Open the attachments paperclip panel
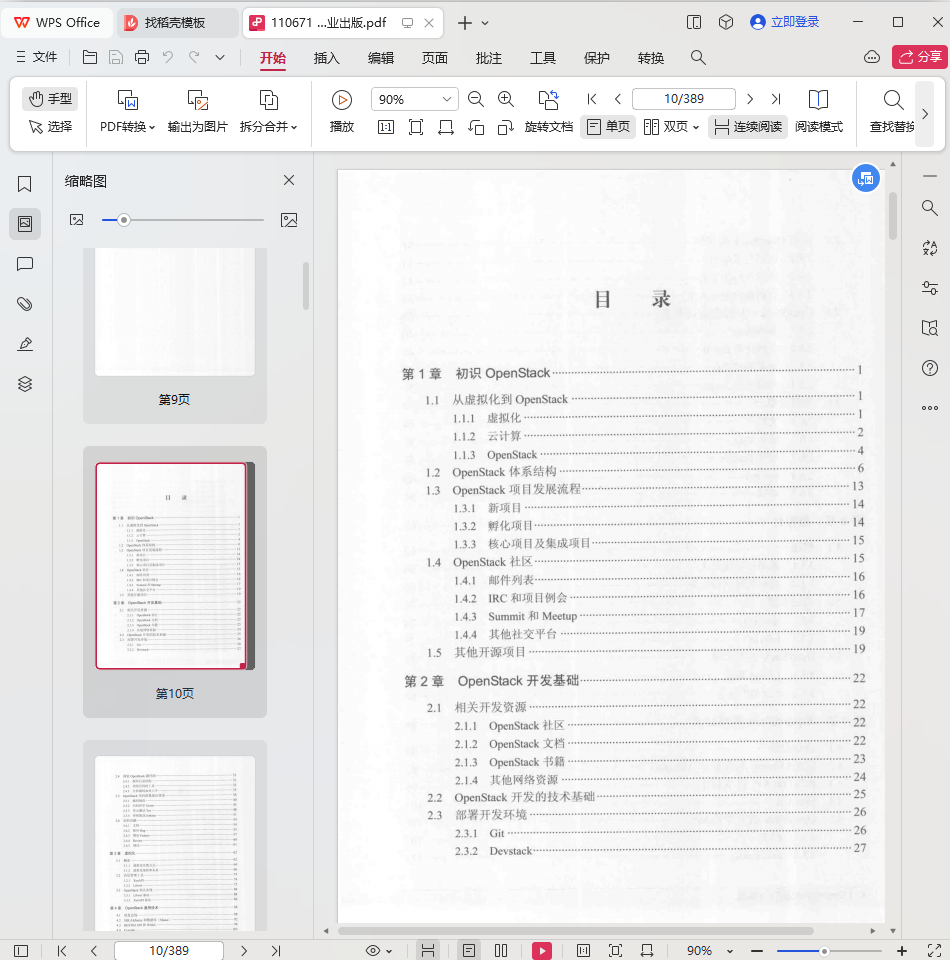The width and height of the screenshot is (950, 960). pos(25,304)
